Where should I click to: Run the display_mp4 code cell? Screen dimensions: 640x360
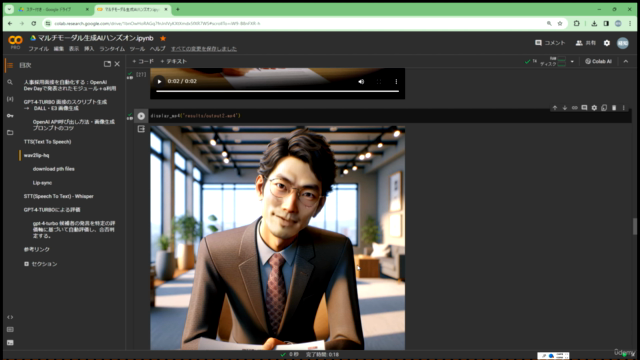(141, 116)
